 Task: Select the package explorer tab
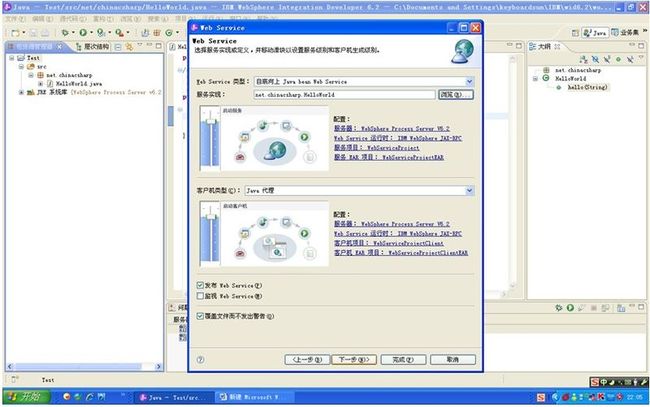click(x=35, y=47)
